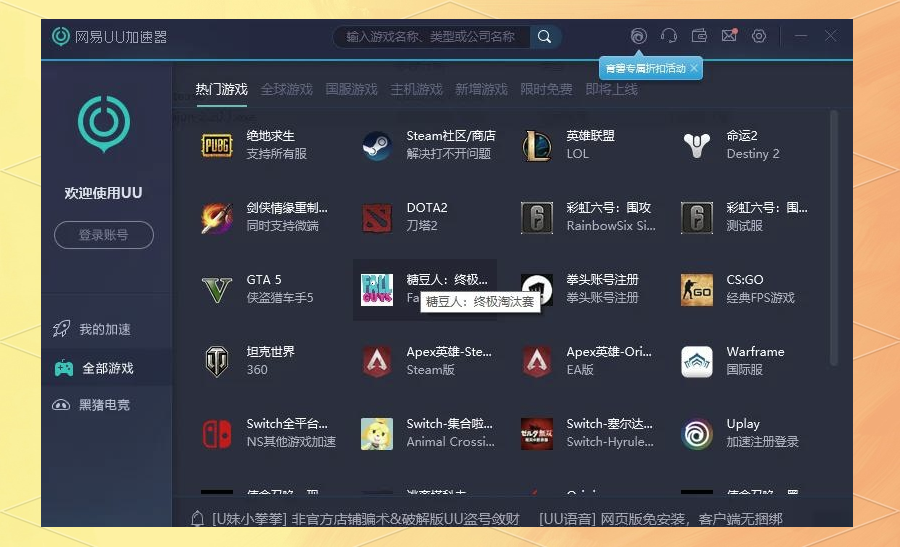900x547 pixels.
Task: Select the Animal Crossing Switch icon
Action: [x=377, y=433]
